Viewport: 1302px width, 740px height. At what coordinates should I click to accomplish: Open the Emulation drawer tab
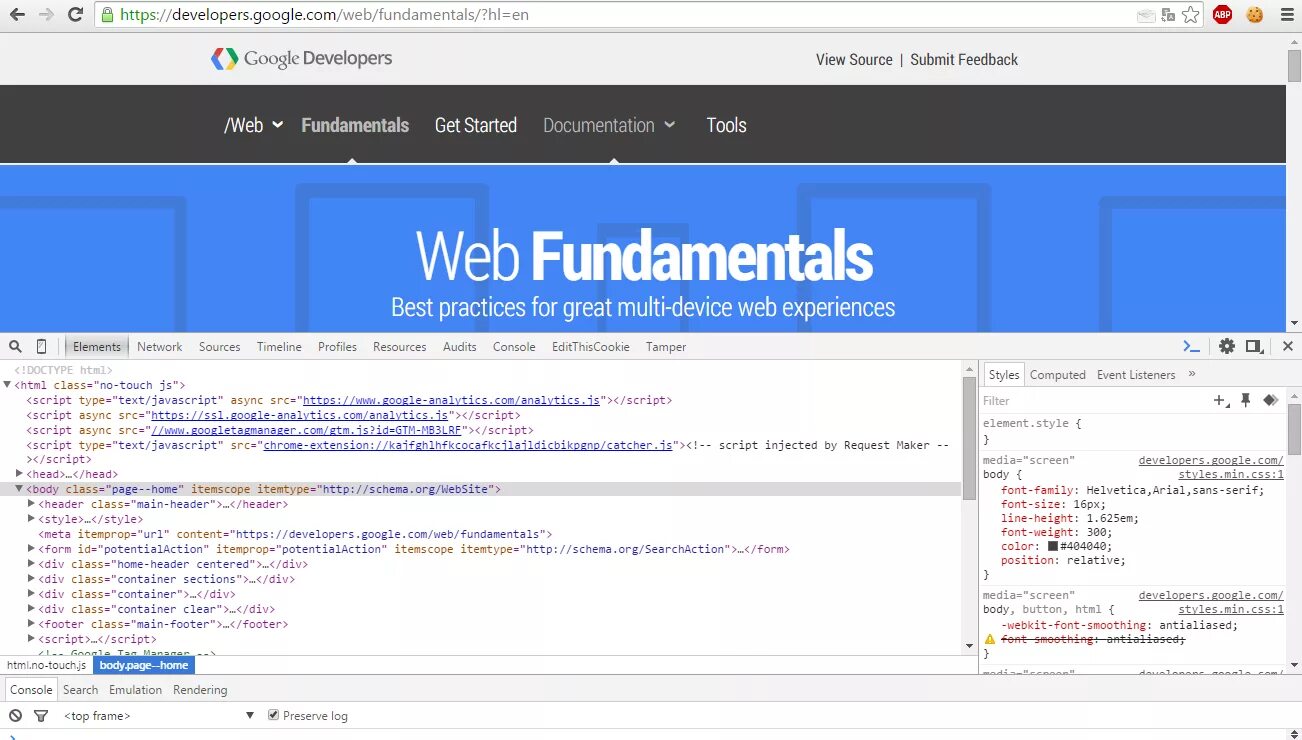[x=135, y=690]
